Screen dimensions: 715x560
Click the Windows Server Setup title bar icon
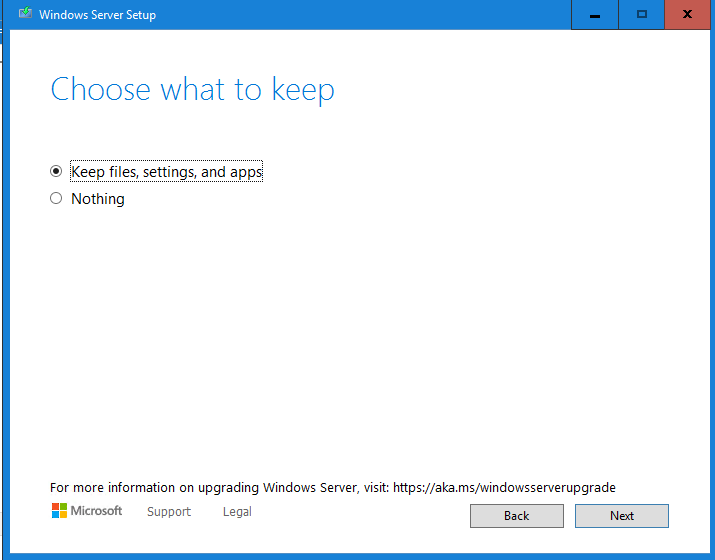coord(26,14)
